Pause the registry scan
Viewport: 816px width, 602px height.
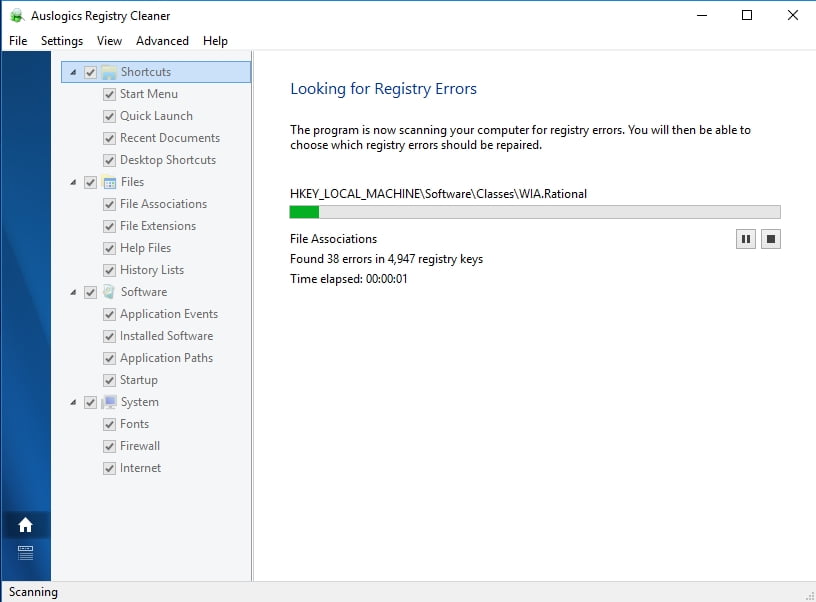745,239
